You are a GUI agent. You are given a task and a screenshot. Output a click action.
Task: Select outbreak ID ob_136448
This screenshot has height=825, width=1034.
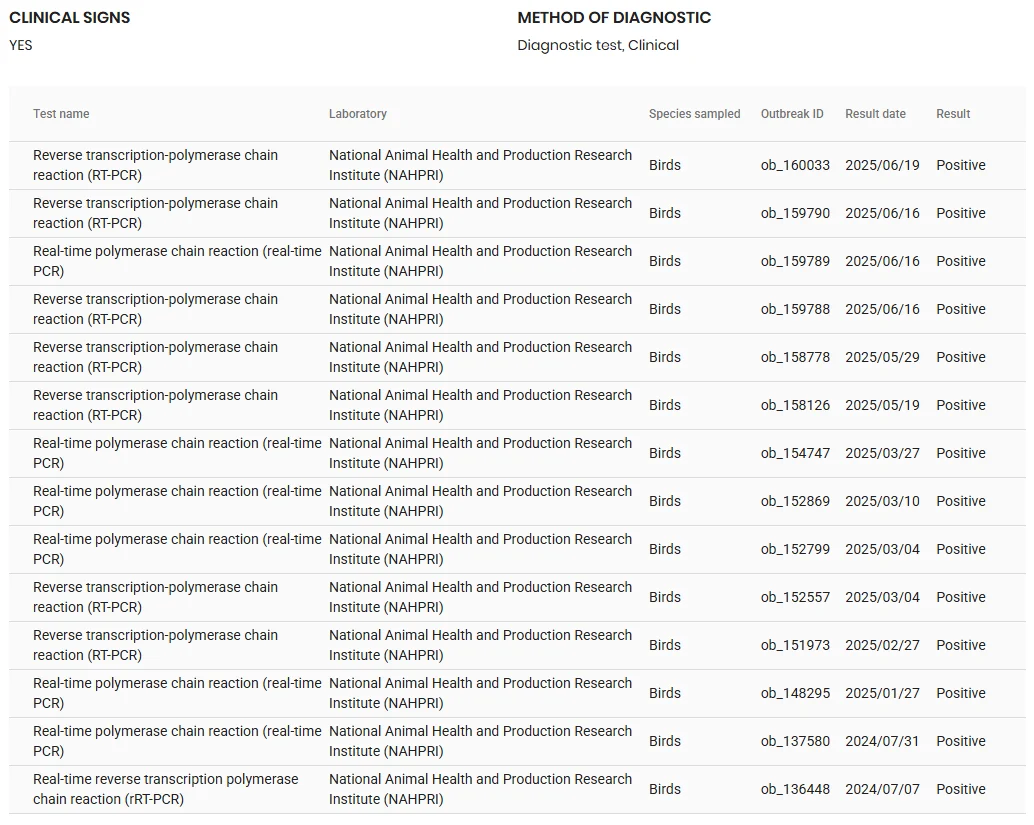[x=795, y=789]
